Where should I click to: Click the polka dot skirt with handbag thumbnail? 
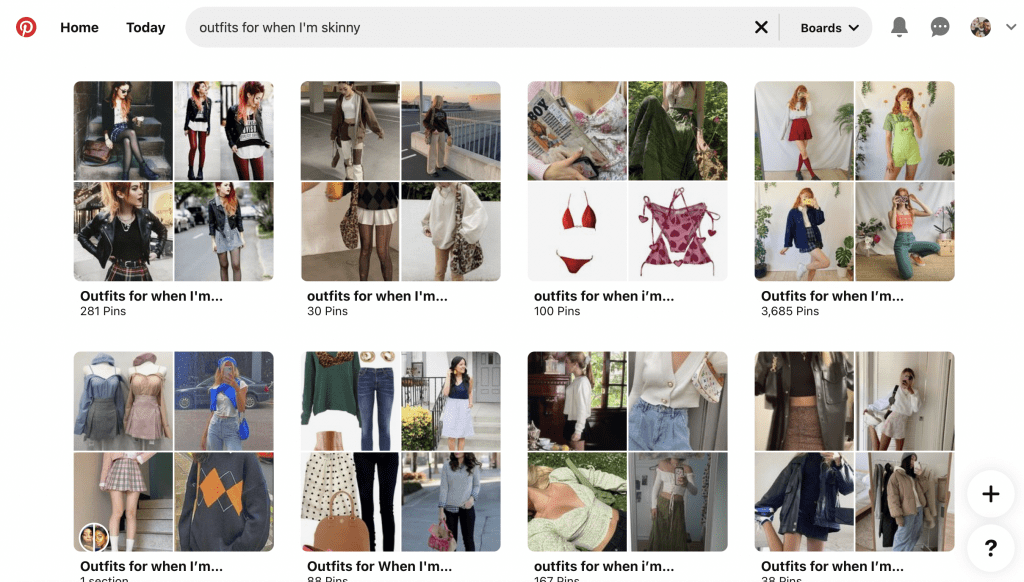[x=350, y=502]
